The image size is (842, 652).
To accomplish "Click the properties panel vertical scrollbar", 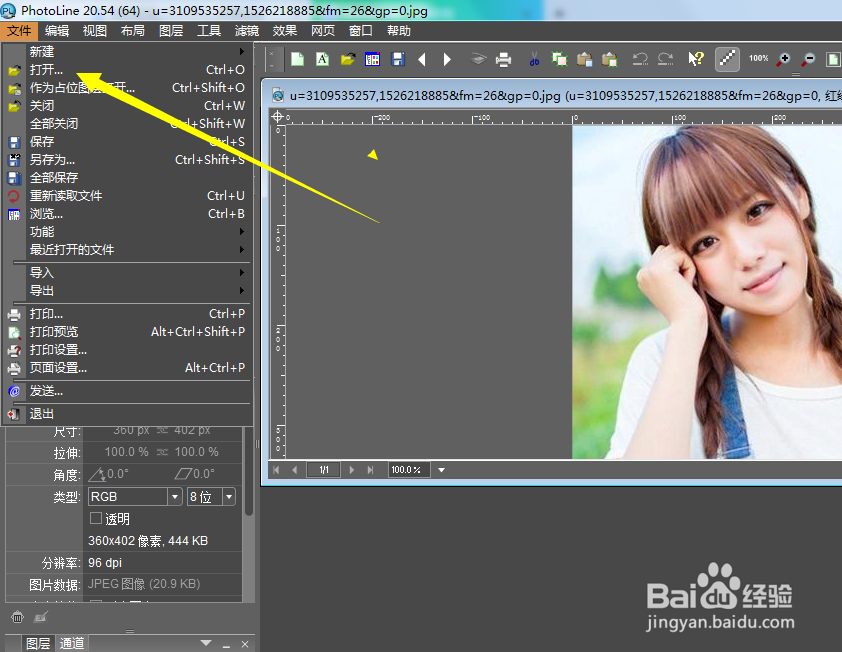I will [x=249, y=473].
